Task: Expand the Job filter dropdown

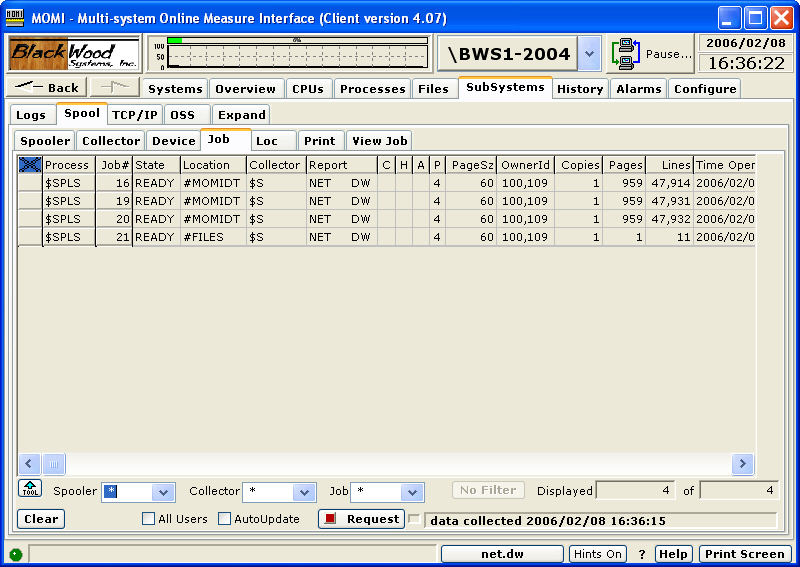Action: [x=412, y=492]
